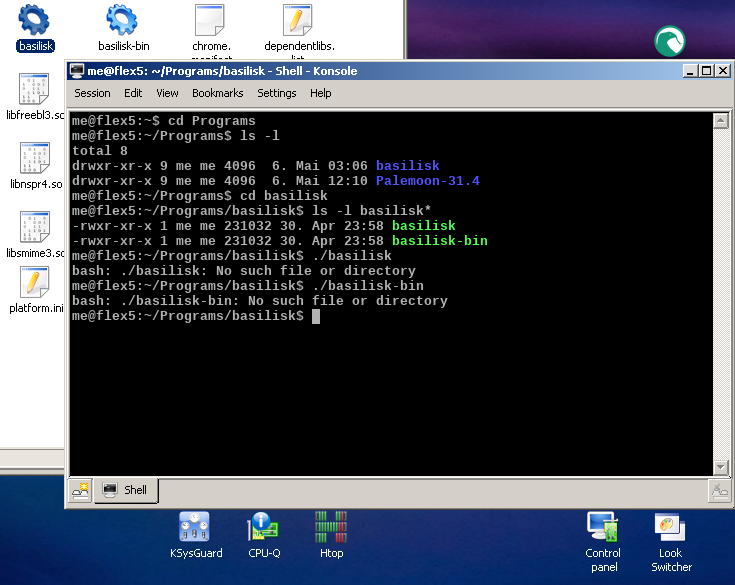Image resolution: width=735 pixels, height=585 pixels.
Task: Click the new session button in Konsole
Action: (80, 490)
